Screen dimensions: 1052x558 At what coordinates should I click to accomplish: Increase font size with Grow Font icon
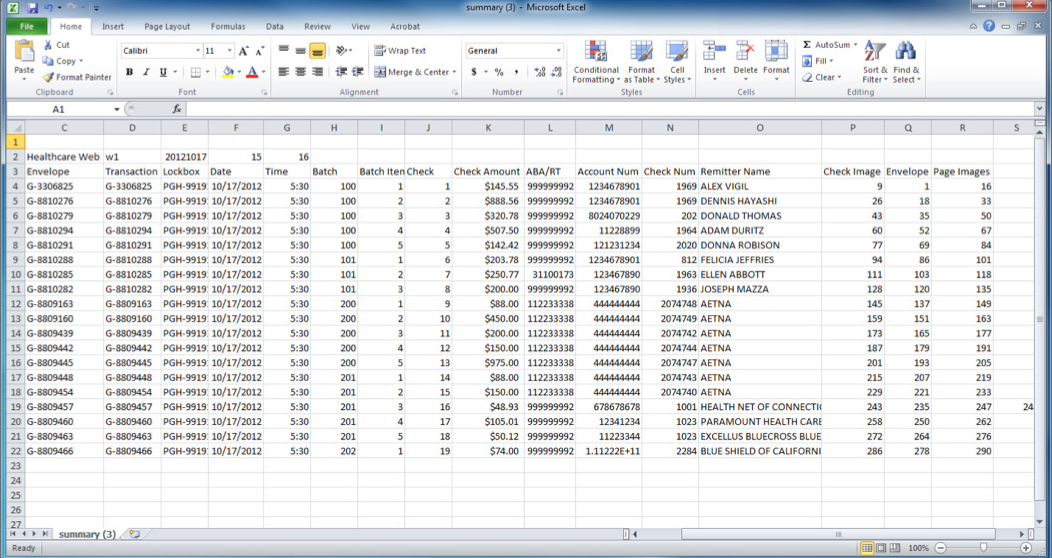tap(244, 51)
